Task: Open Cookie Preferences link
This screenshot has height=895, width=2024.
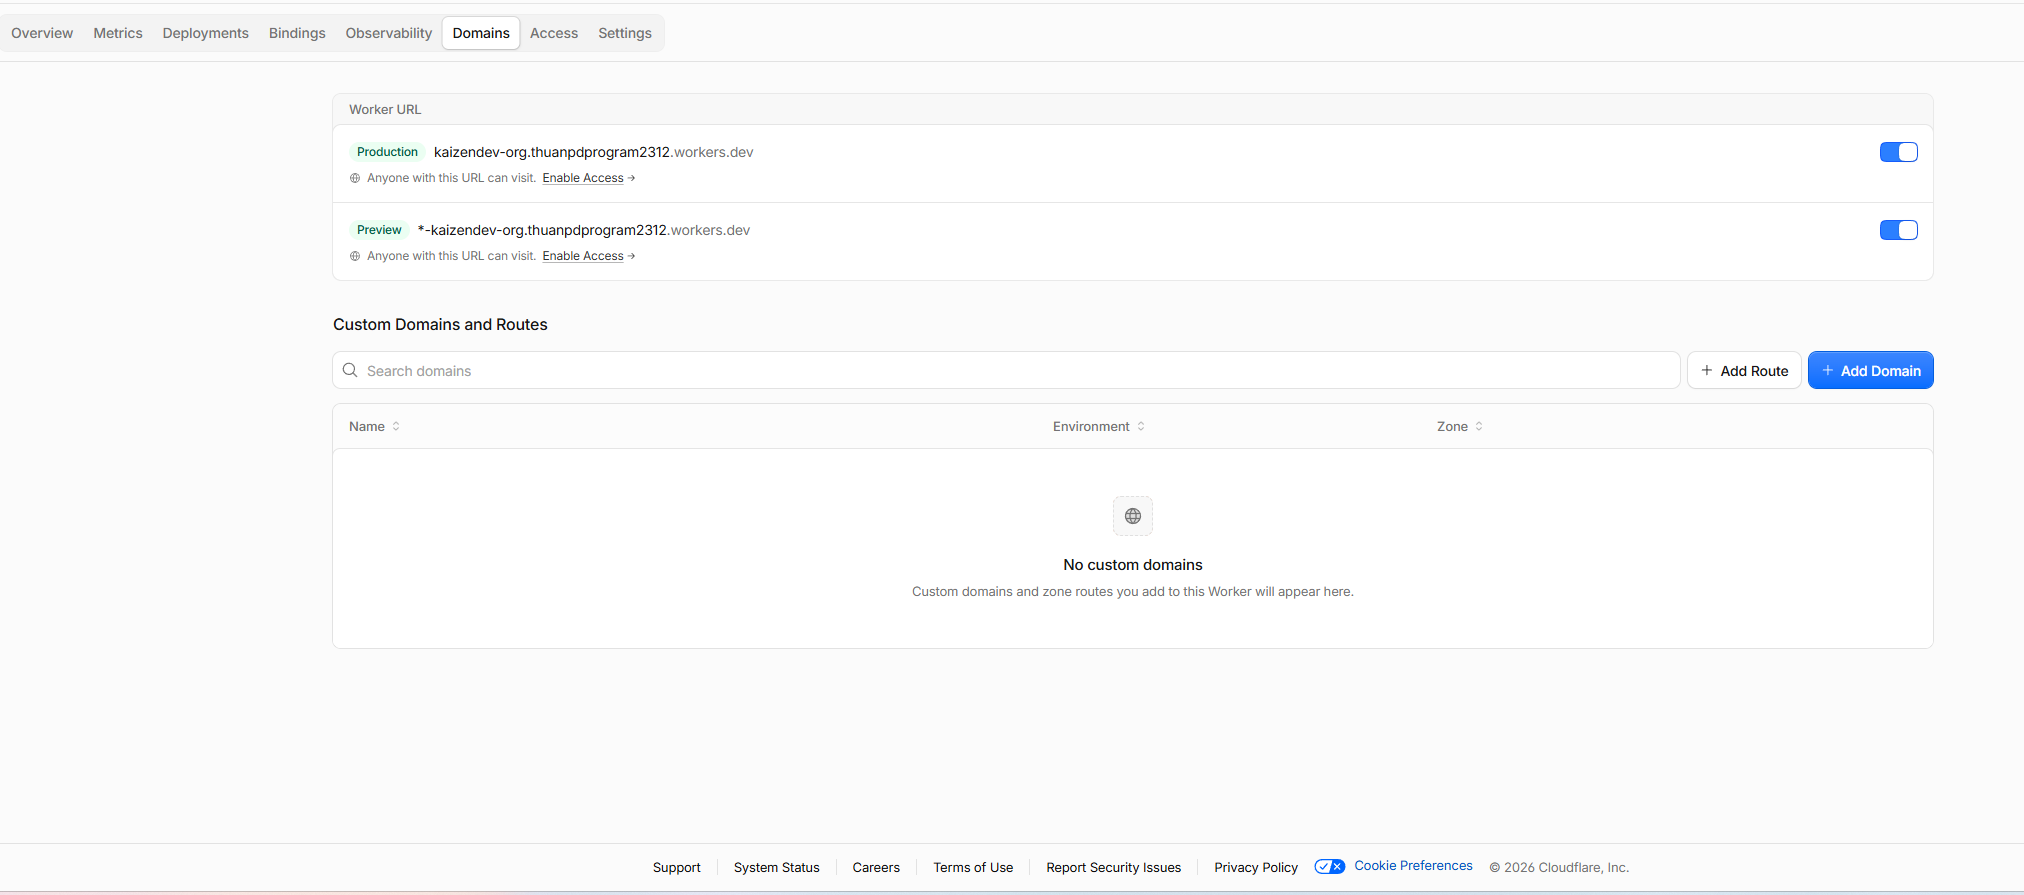Action: coord(1413,866)
